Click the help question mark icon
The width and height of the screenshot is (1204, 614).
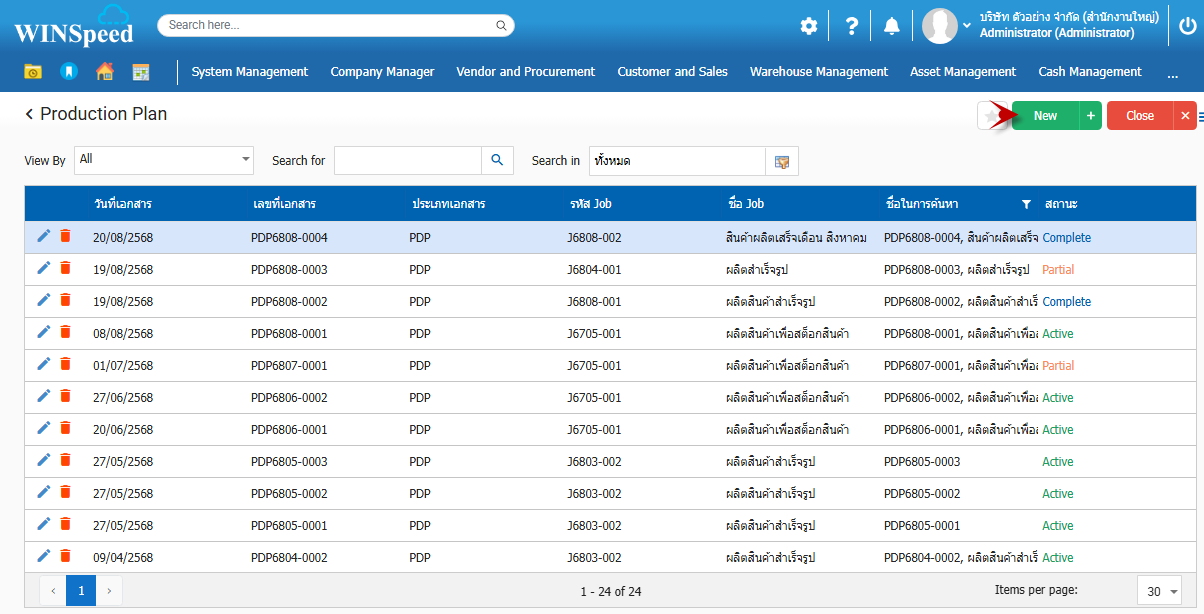pos(851,27)
